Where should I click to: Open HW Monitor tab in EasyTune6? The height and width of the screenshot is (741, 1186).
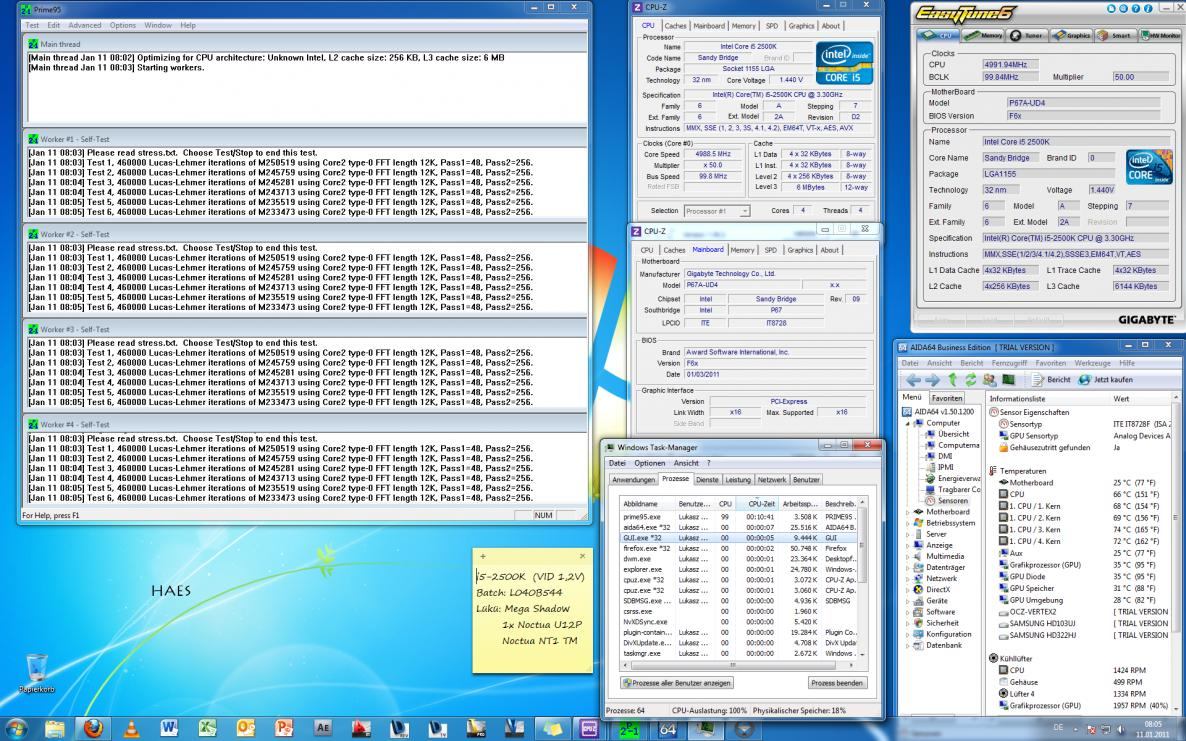point(1161,35)
